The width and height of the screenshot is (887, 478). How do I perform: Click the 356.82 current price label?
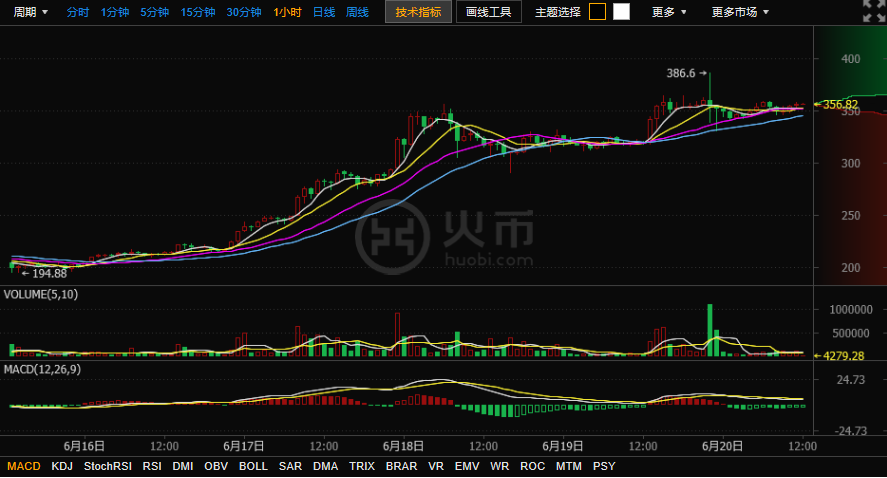(x=840, y=104)
